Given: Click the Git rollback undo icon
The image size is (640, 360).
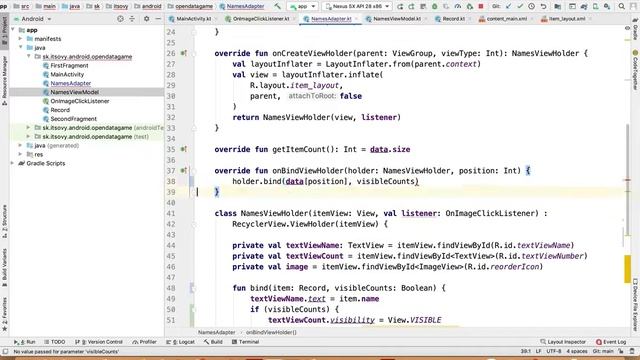Looking at the screenshot, I should 543,6.
